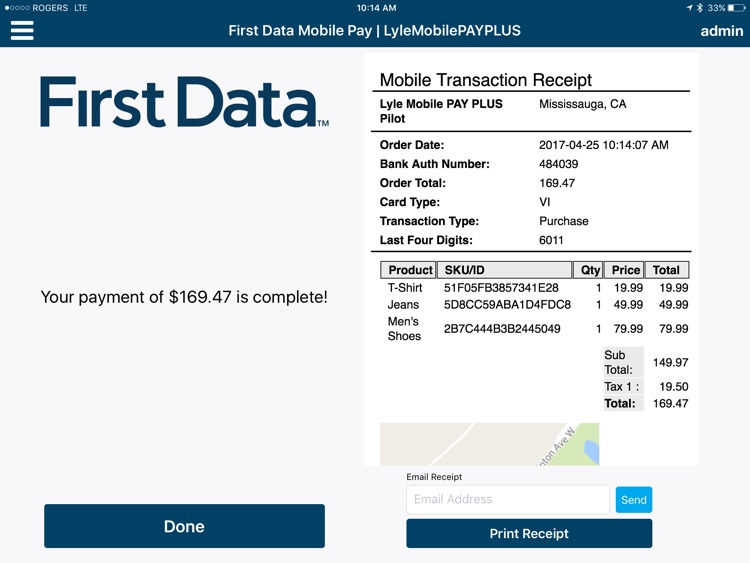Tap the location services arrow icon
This screenshot has width=750, height=563.
click(x=689, y=8)
